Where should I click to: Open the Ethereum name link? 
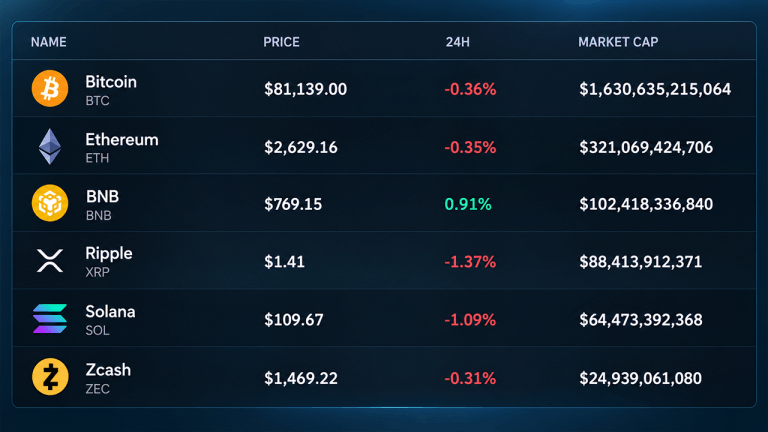122,140
